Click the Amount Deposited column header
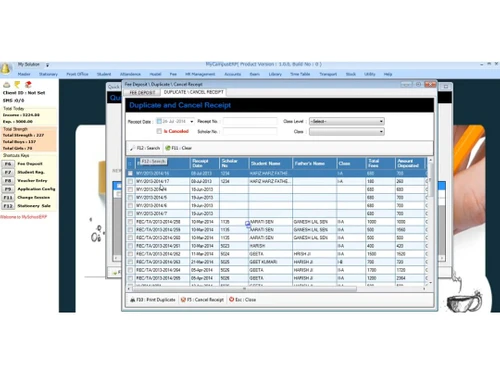 coord(410,163)
